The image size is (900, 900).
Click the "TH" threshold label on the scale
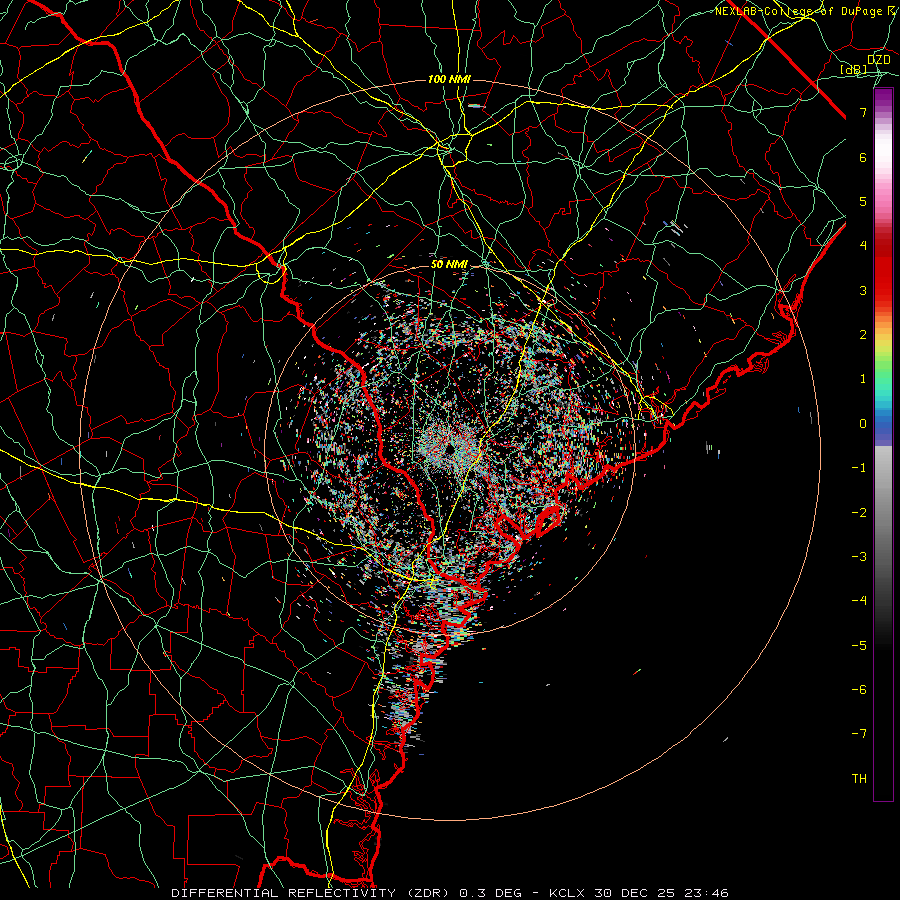(x=859, y=779)
